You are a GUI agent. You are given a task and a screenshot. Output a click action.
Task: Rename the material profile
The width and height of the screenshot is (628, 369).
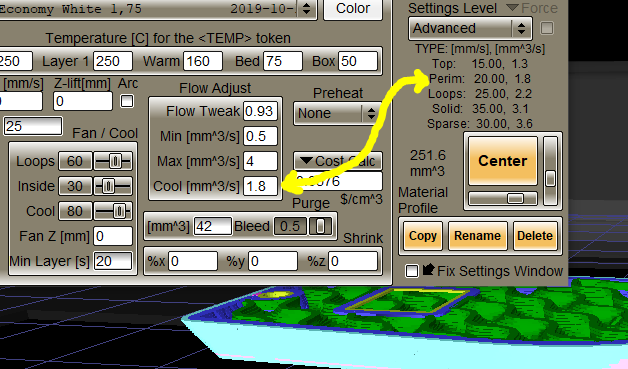click(477, 236)
